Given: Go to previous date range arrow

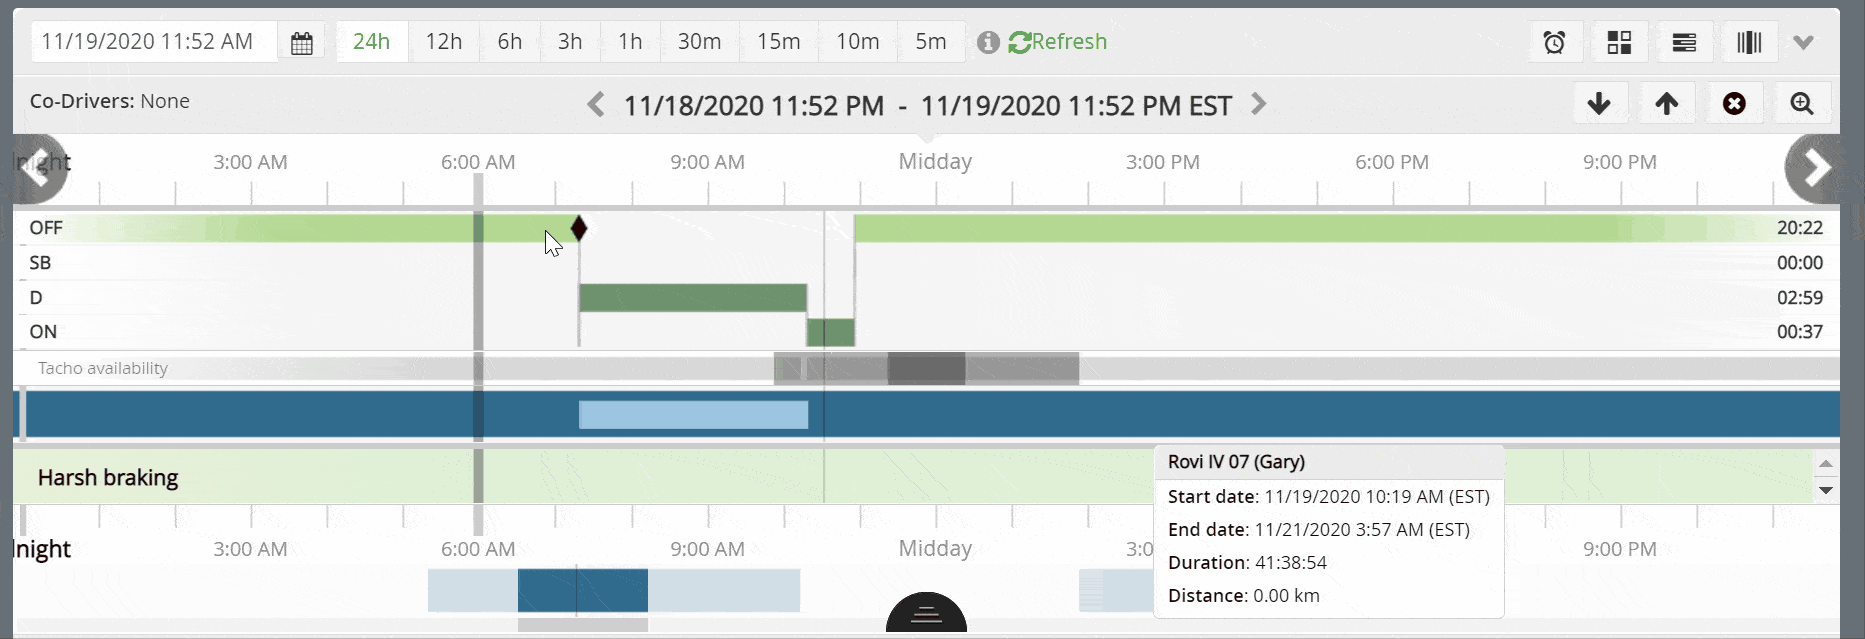Looking at the screenshot, I should pyautogui.click(x=596, y=104).
